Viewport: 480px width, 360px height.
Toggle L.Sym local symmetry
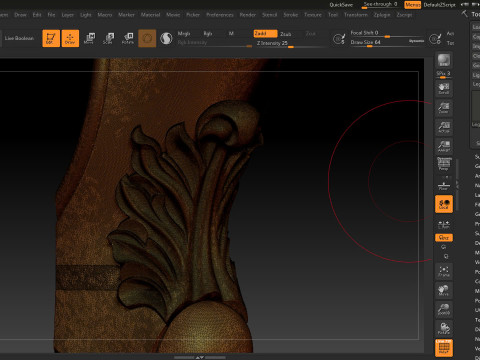click(444, 225)
